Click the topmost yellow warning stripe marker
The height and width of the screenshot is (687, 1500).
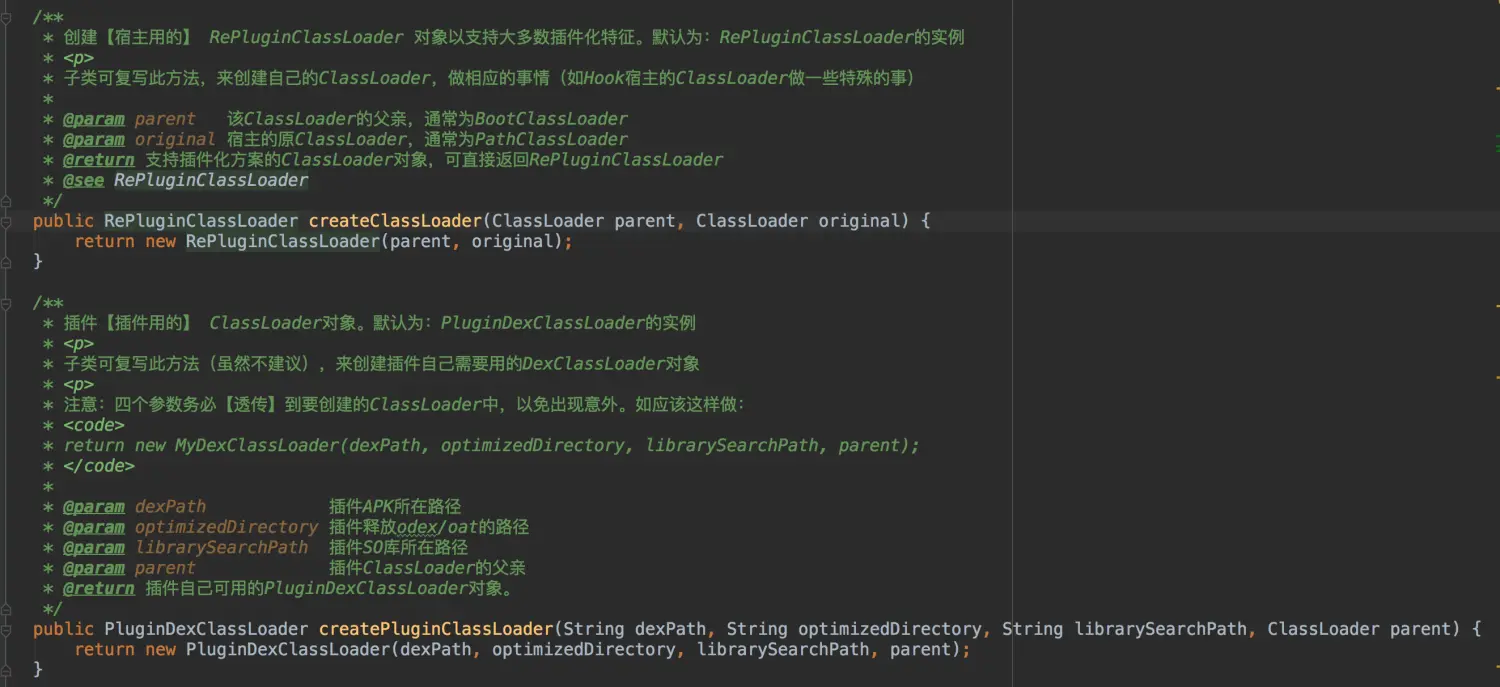coord(1496,90)
